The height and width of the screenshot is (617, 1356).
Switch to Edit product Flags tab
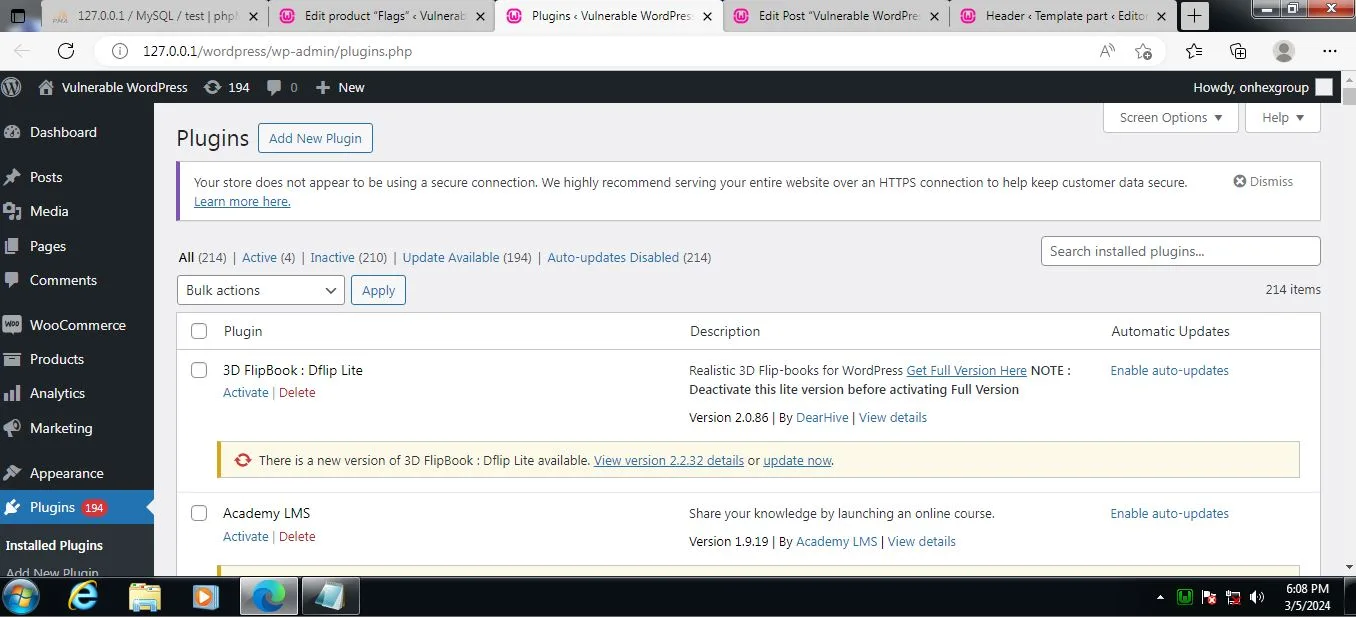pos(382,16)
